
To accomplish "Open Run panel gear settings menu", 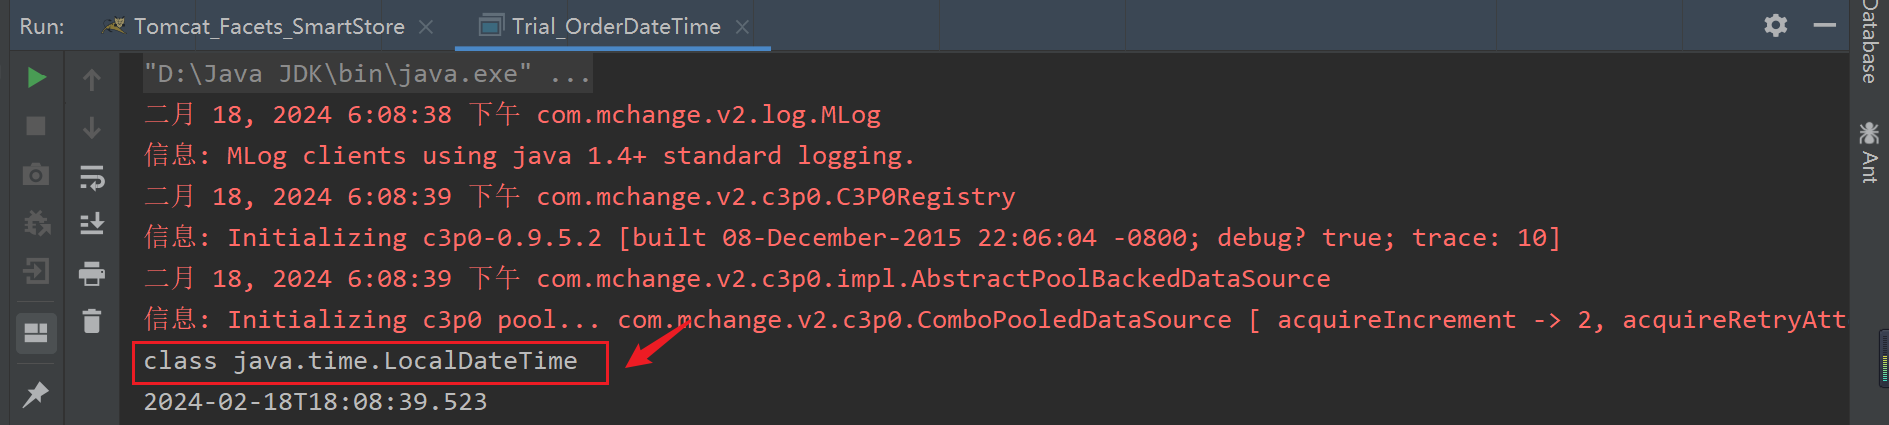I will coord(1775,25).
